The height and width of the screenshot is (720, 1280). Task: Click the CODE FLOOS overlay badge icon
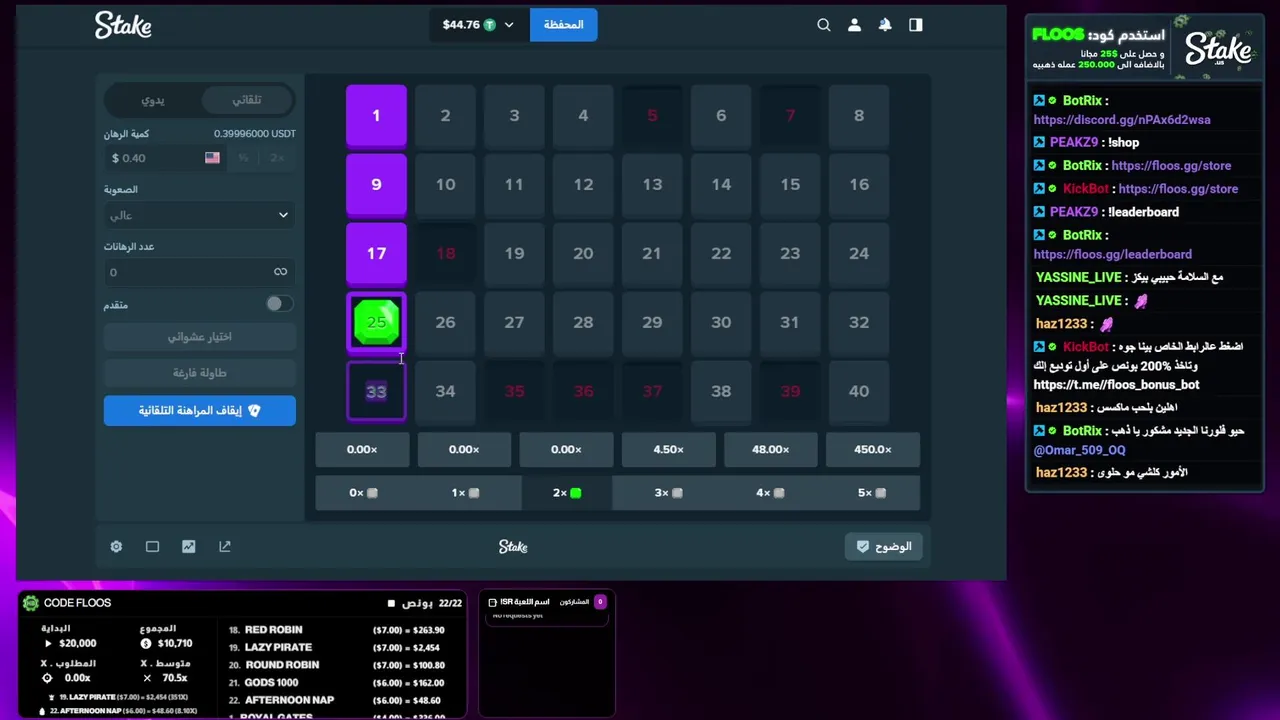31,603
